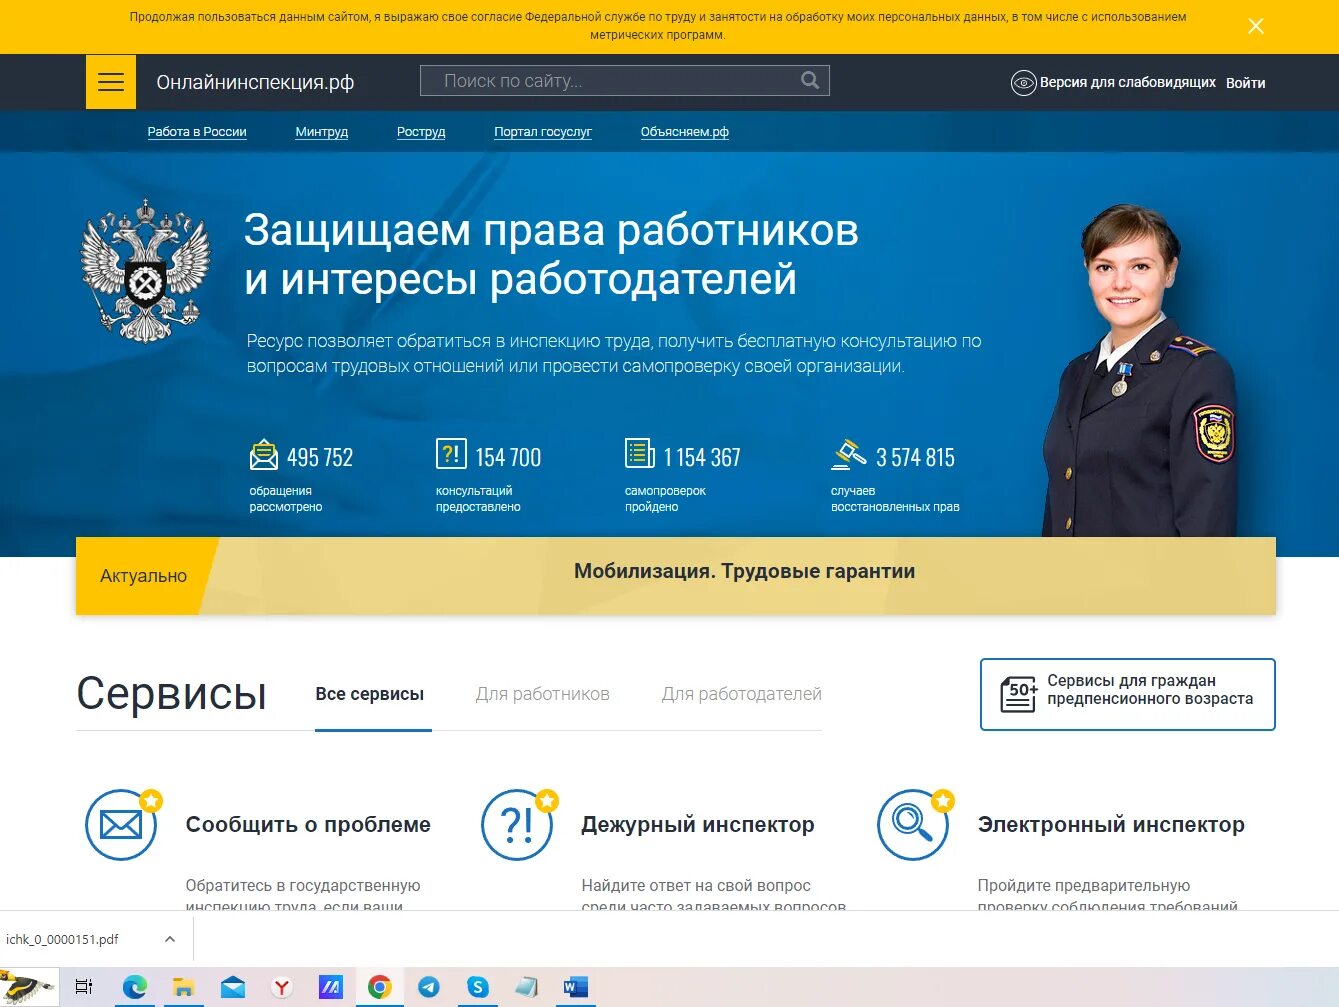Close the yellow consent banner
This screenshot has height=1007, width=1339.
[x=1256, y=26]
